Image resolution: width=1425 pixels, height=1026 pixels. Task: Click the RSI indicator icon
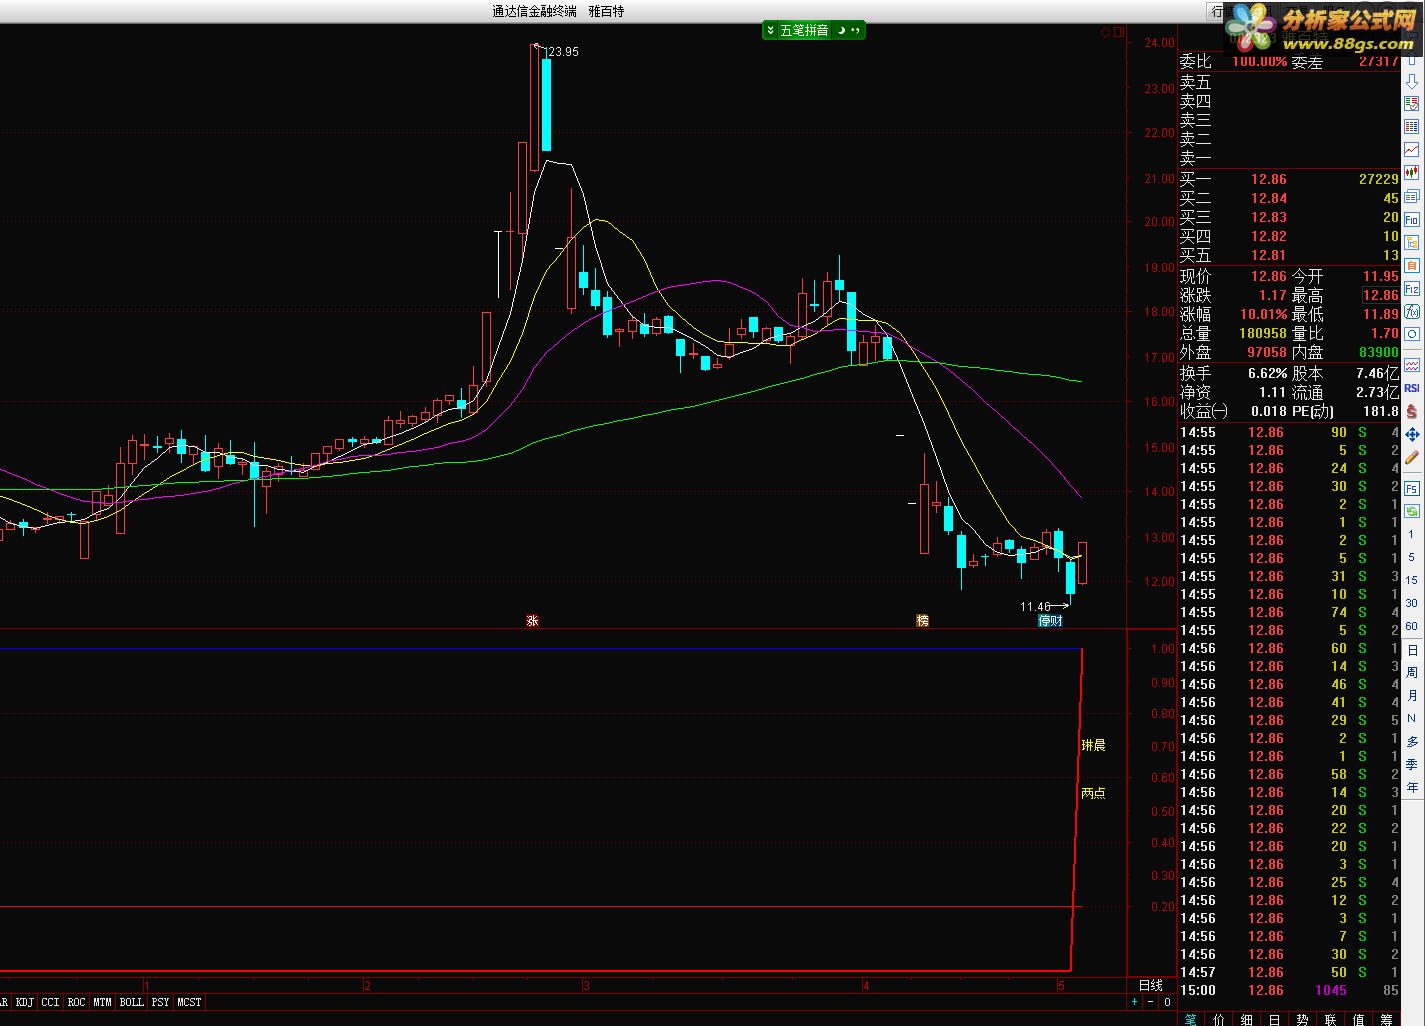1412,388
